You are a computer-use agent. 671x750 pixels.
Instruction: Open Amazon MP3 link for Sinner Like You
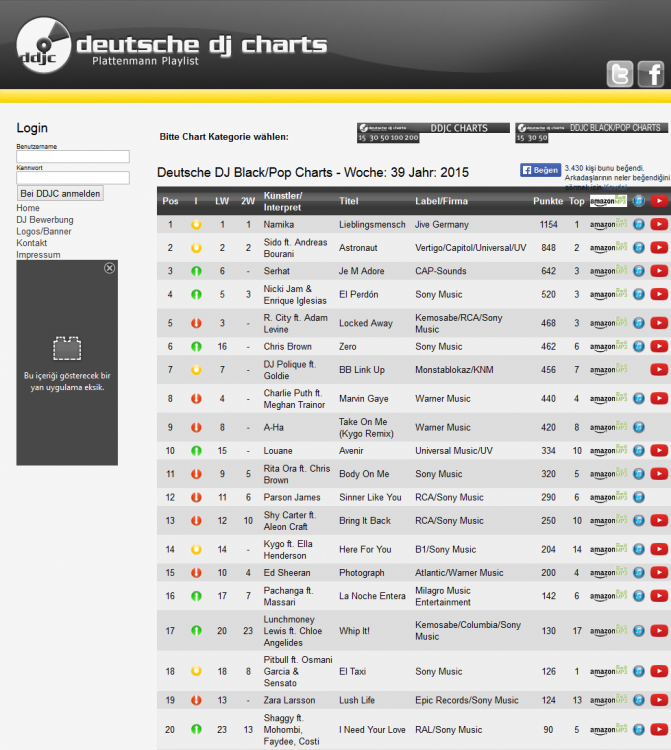coord(608,497)
